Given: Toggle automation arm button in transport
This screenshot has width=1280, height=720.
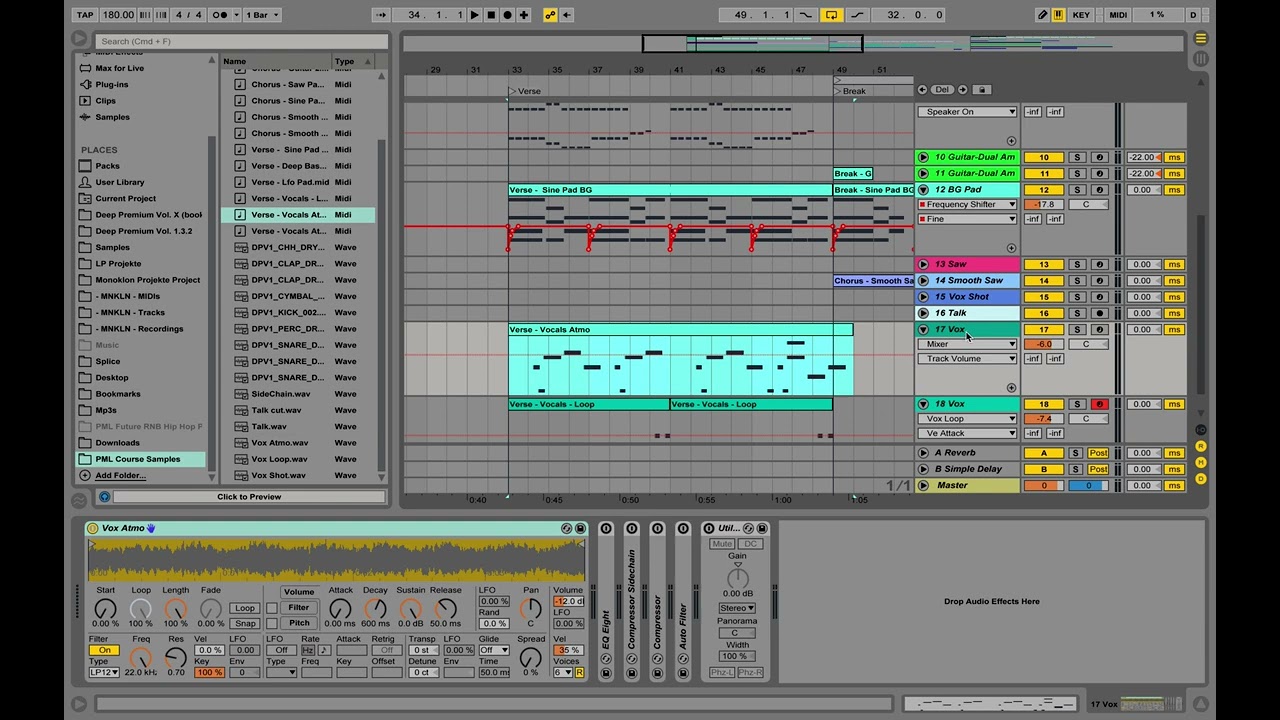Looking at the screenshot, I should [x=550, y=15].
